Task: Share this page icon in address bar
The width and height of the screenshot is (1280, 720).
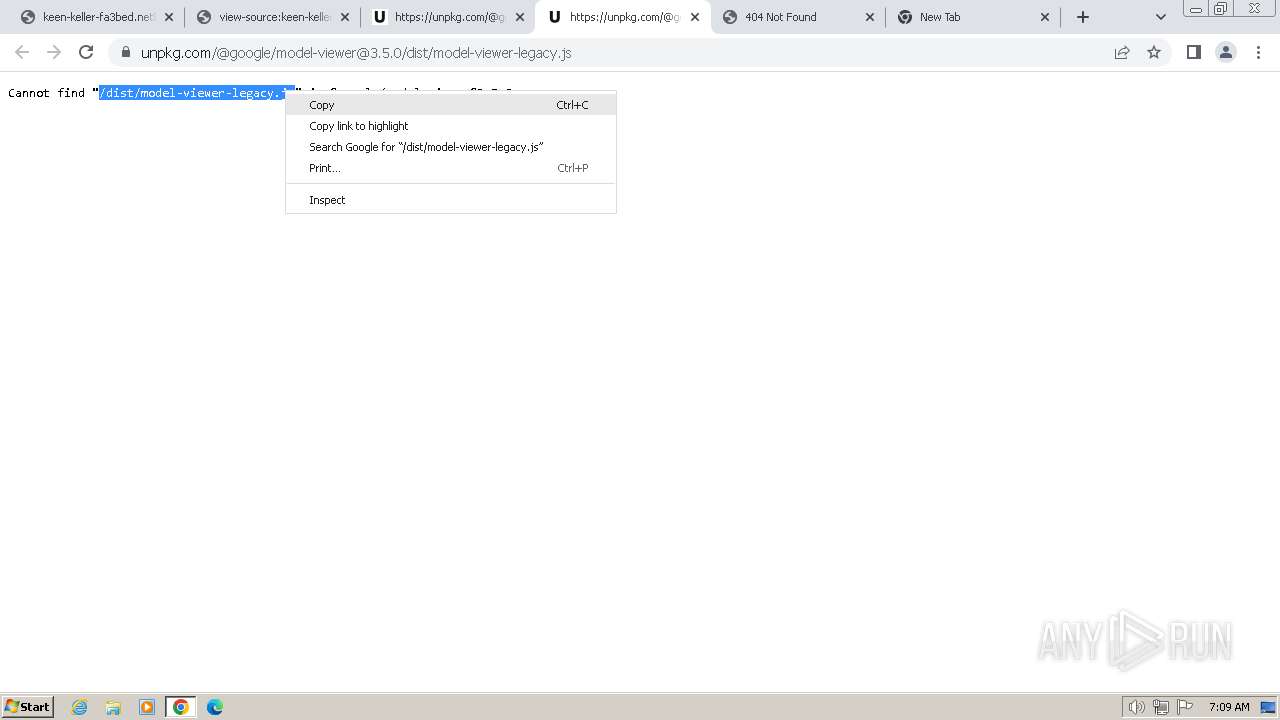Action: click(1122, 52)
